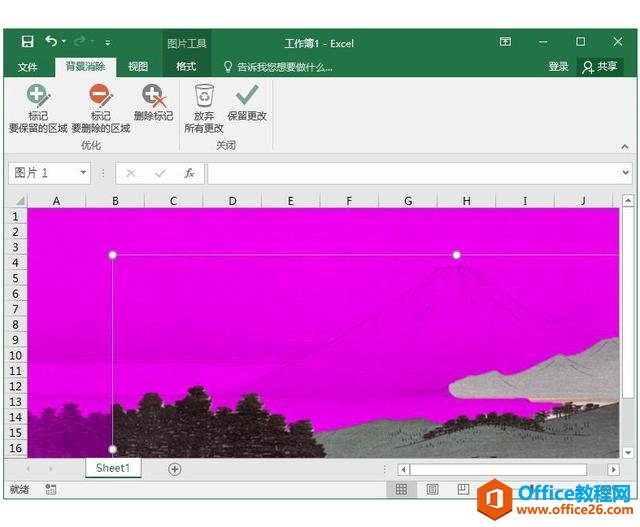
Task: Open the 文件 menu tab
Action: 27,67
